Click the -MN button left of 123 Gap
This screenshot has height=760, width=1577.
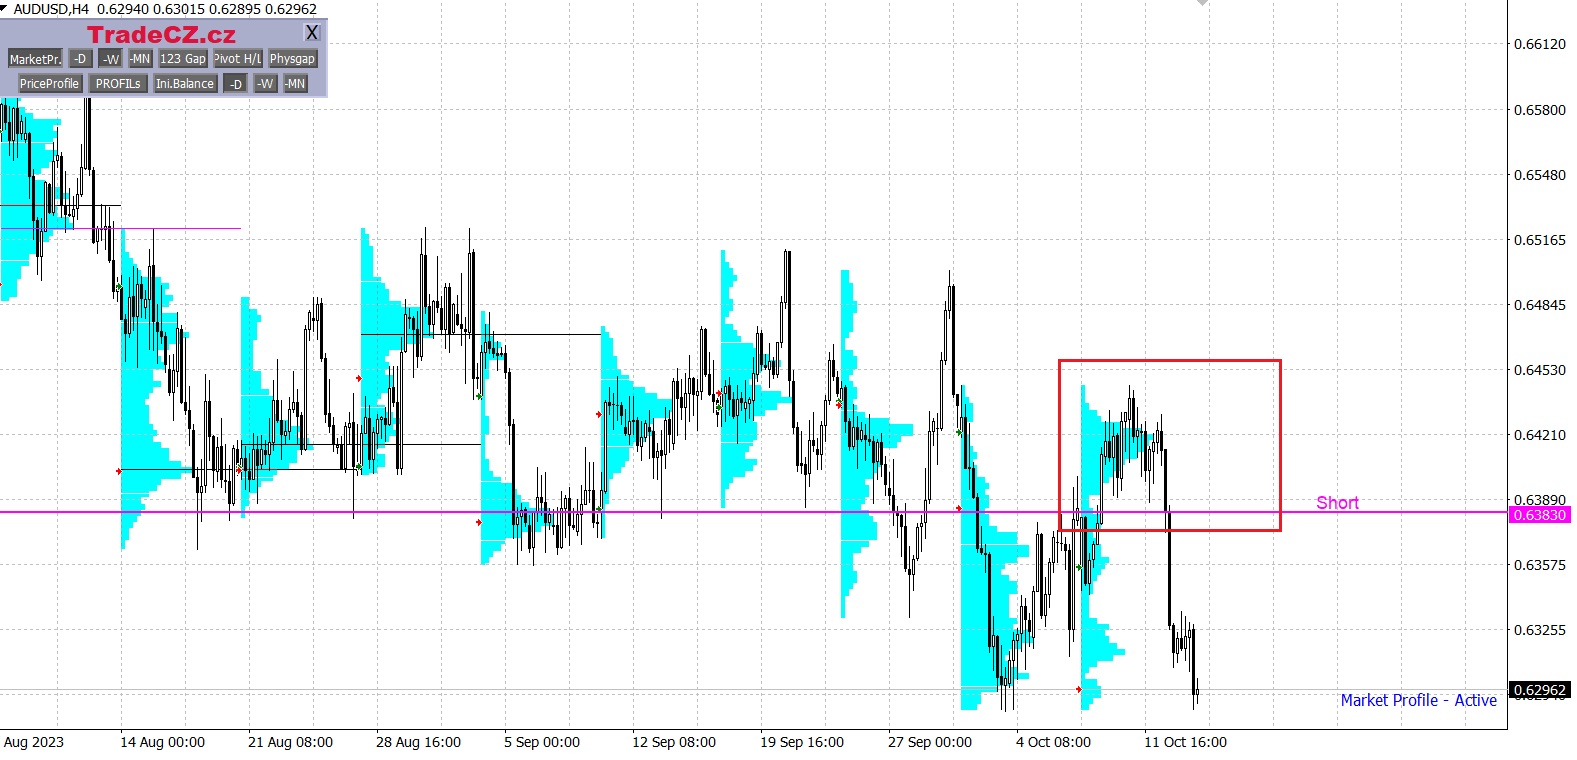pos(140,59)
